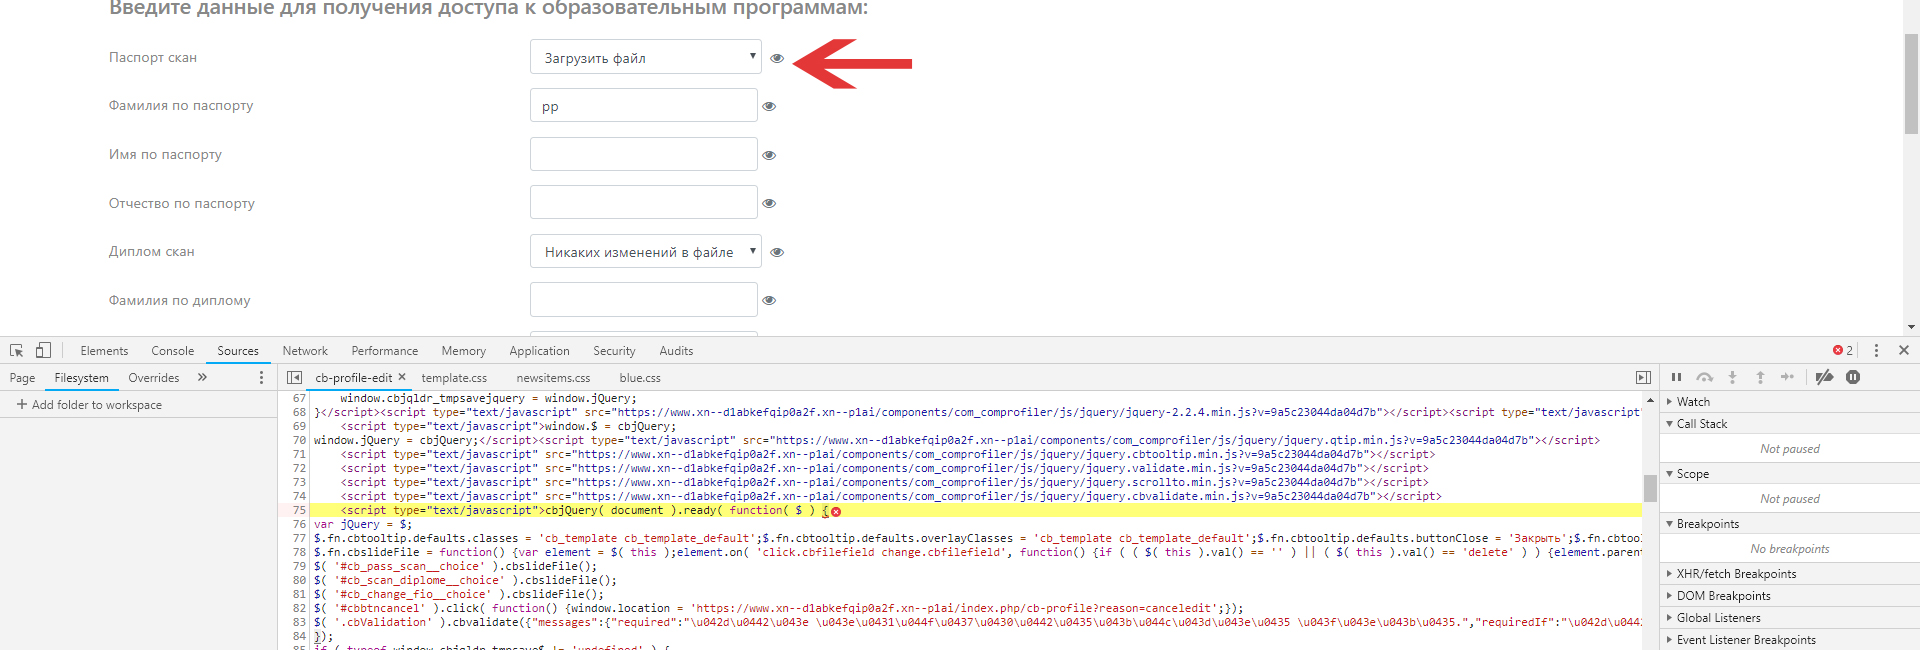
Task: Set a breakpoint on line number 76
Action: [x=299, y=524]
